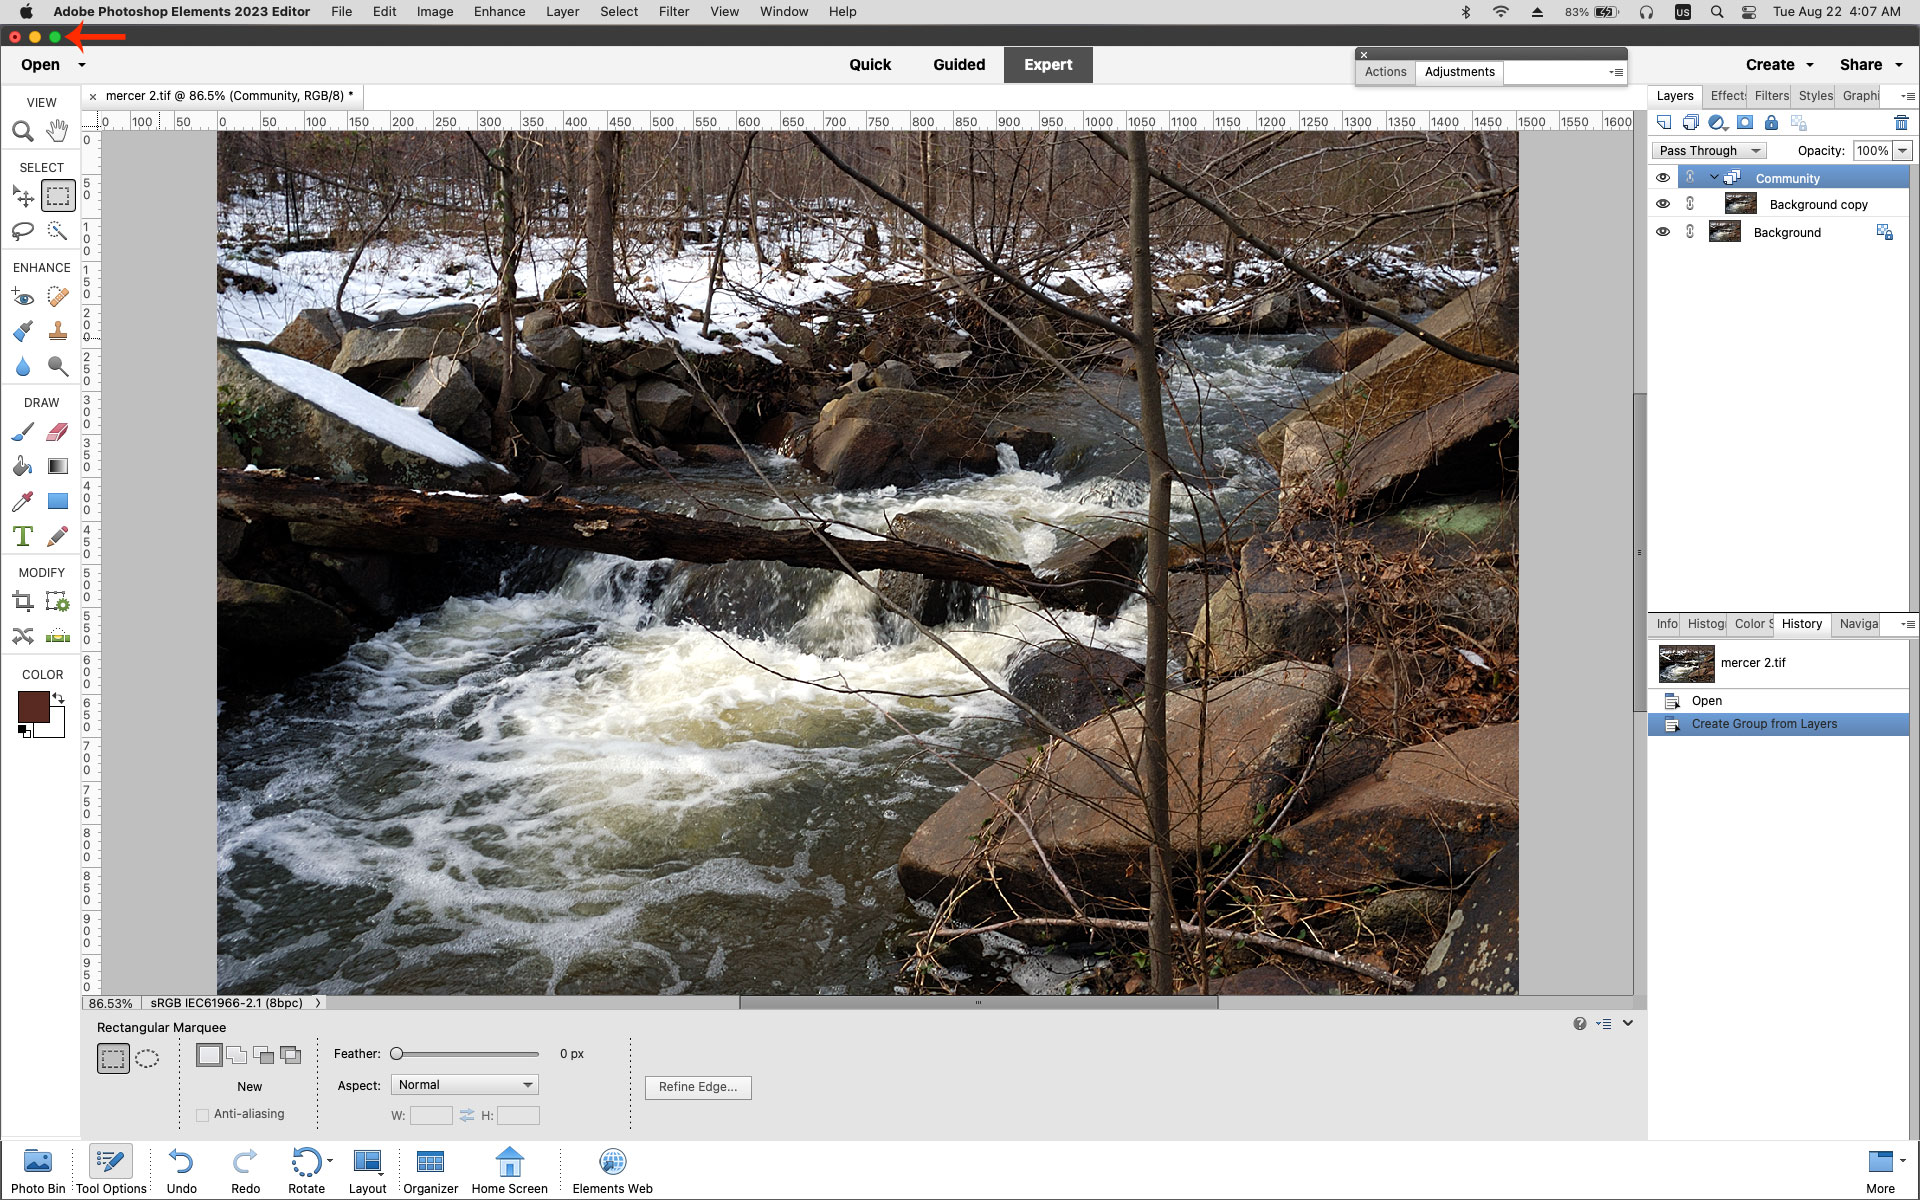Select the Zoom tool
Screen dimensions: 1920x1200
(22, 131)
